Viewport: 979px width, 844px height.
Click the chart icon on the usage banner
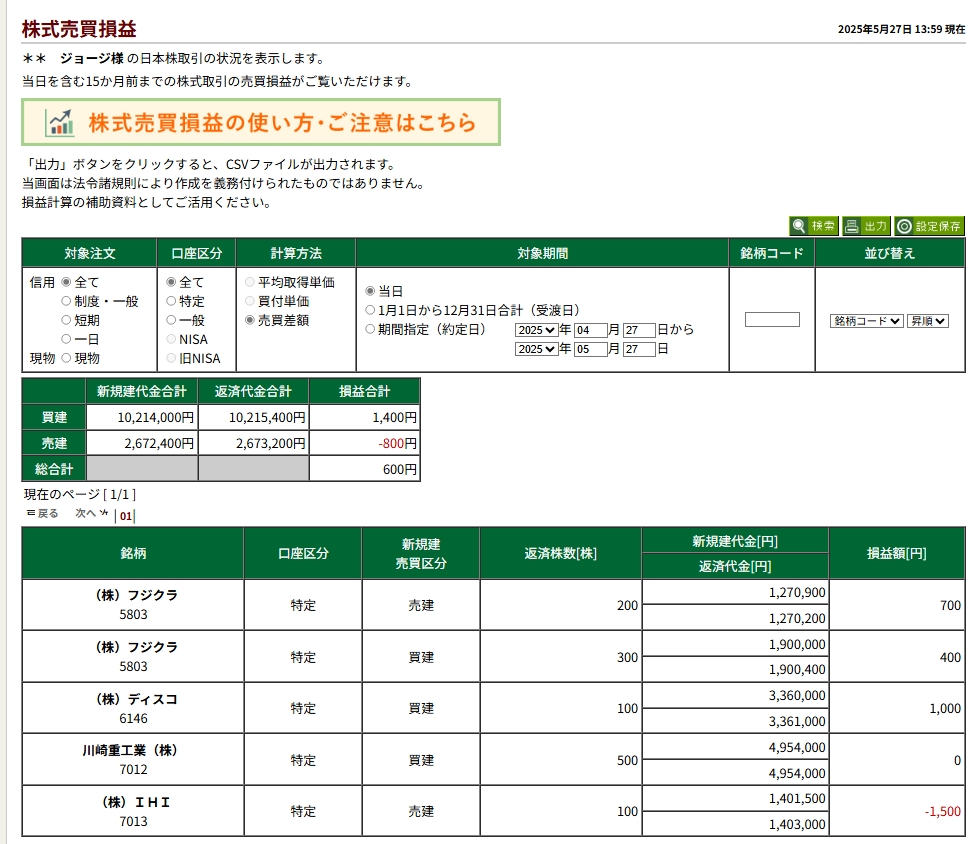coord(60,123)
